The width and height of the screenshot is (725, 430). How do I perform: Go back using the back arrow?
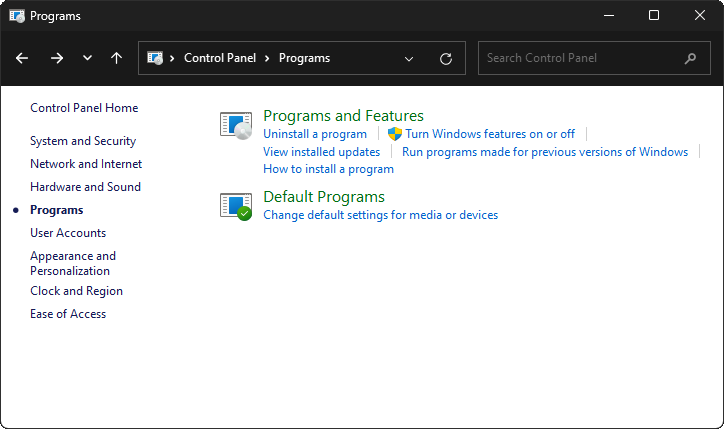22,58
